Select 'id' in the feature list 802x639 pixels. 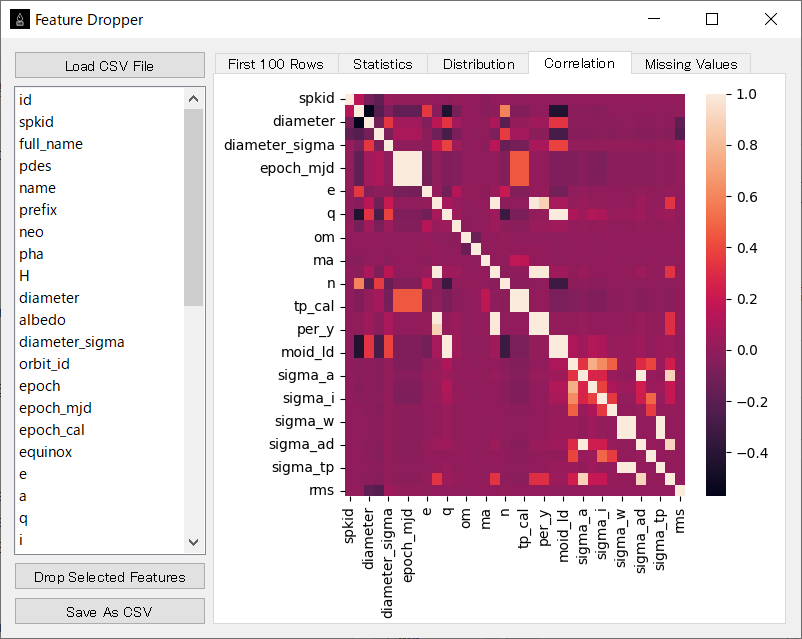coord(100,100)
